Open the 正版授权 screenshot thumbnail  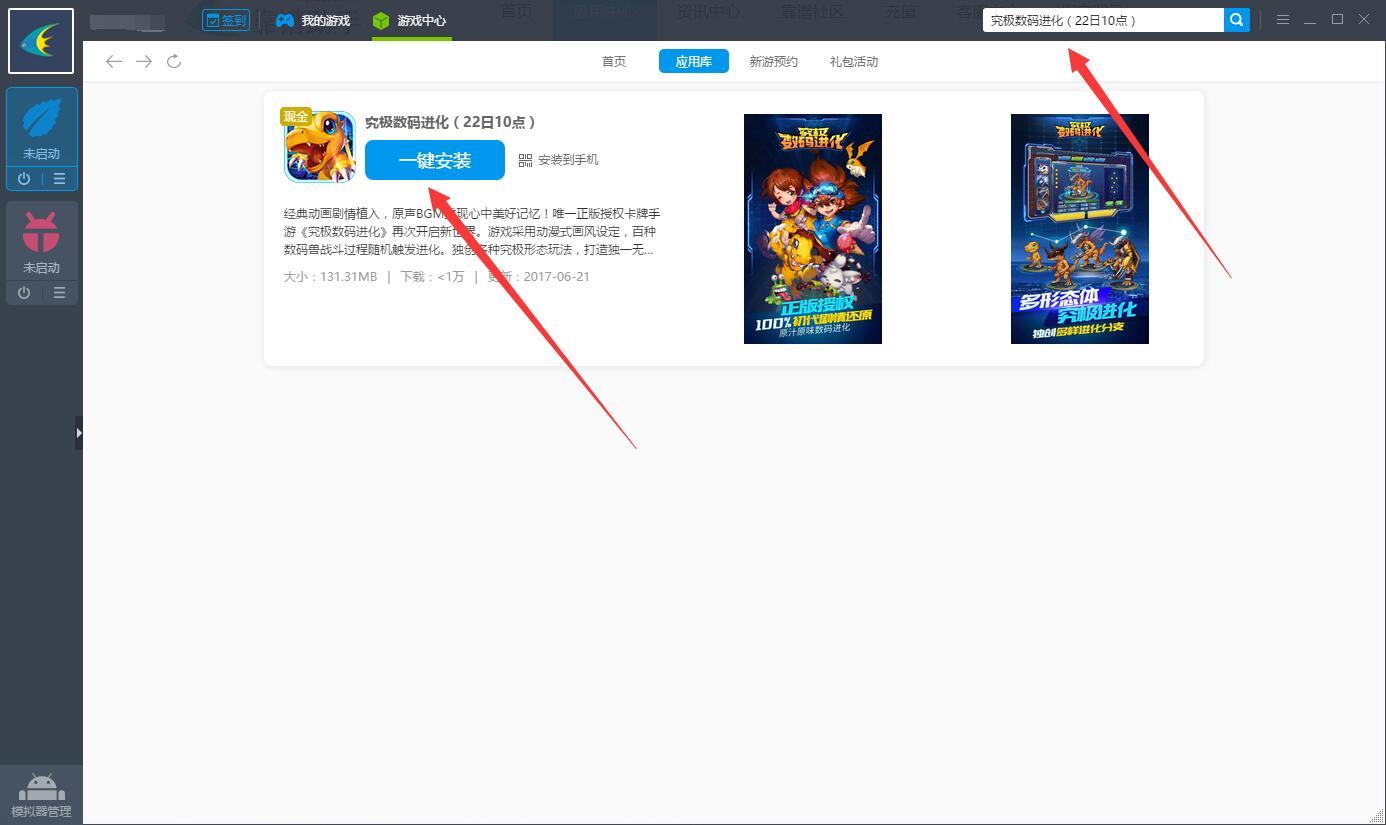coord(813,229)
